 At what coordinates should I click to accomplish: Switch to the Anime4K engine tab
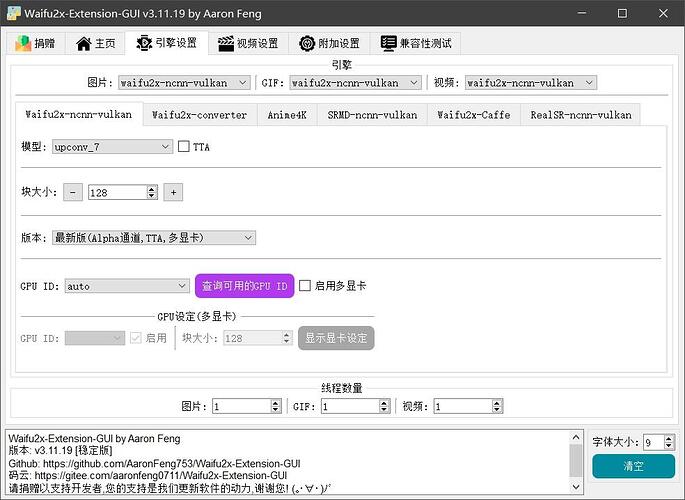point(287,115)
